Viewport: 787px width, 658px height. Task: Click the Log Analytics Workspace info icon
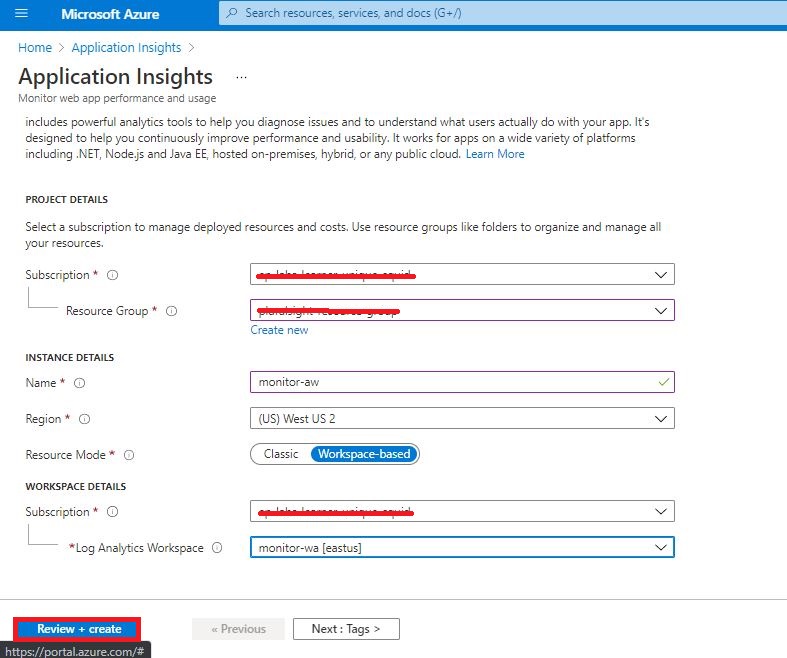tap(217, 548)
